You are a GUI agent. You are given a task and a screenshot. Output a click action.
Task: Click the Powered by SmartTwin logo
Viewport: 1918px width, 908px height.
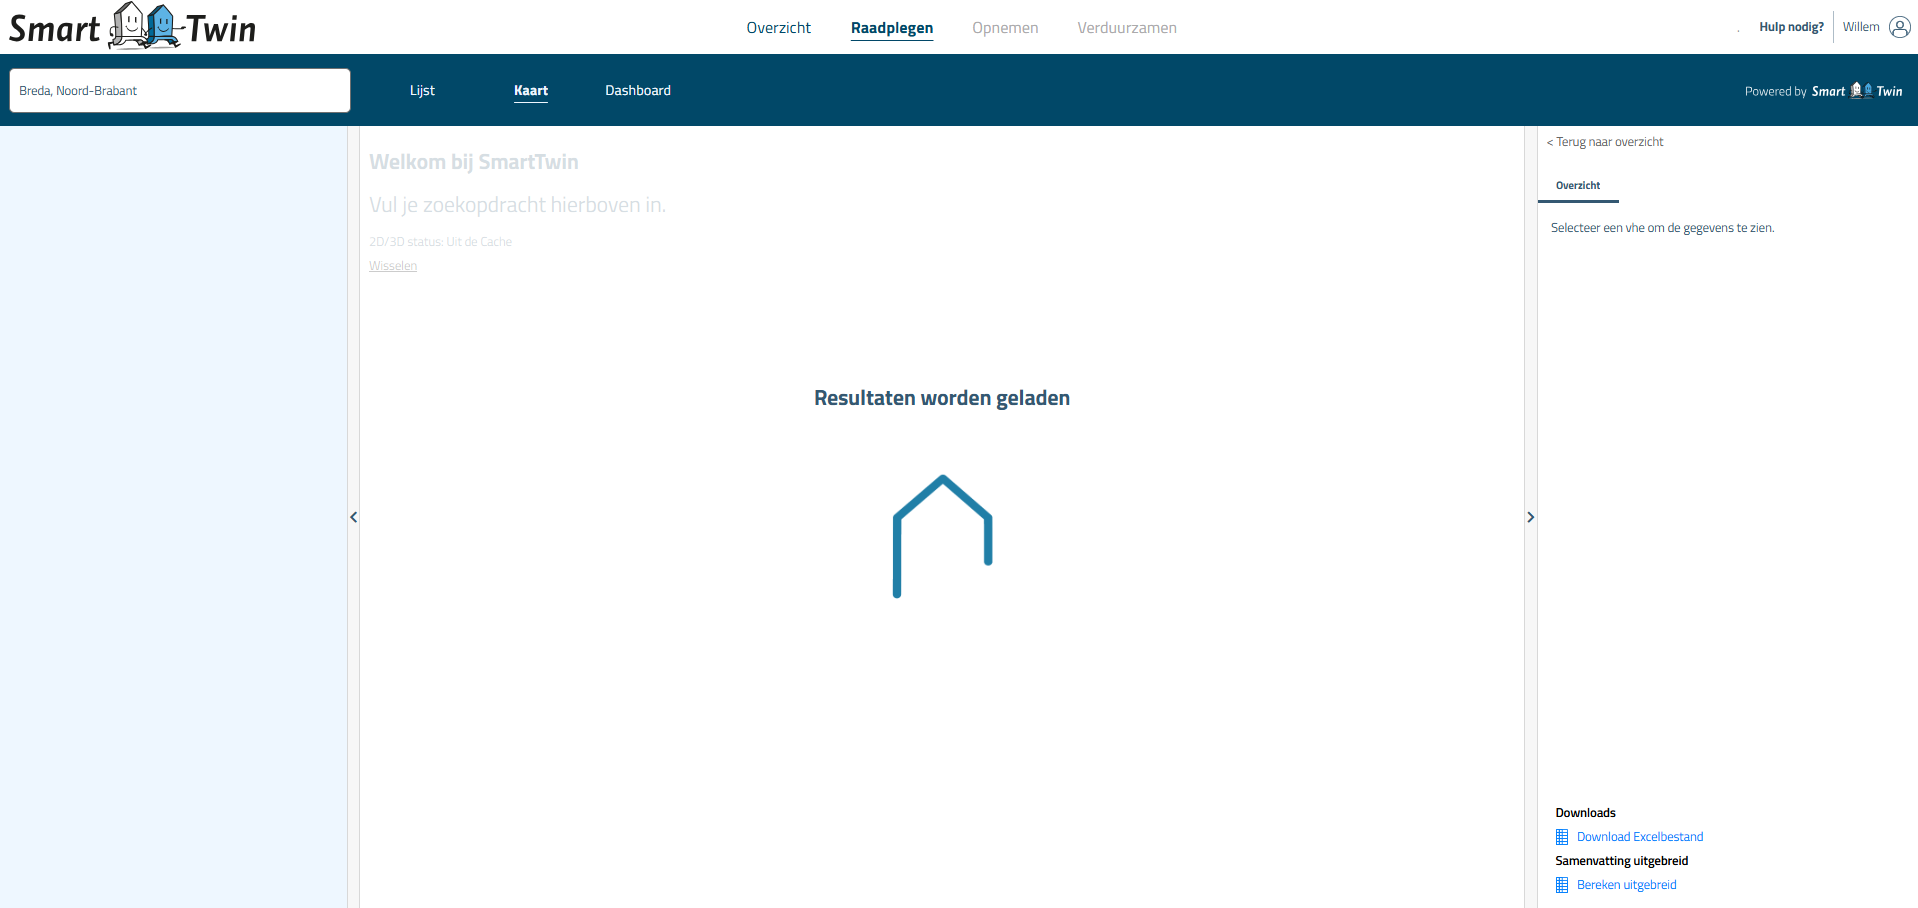(1856, 91)
